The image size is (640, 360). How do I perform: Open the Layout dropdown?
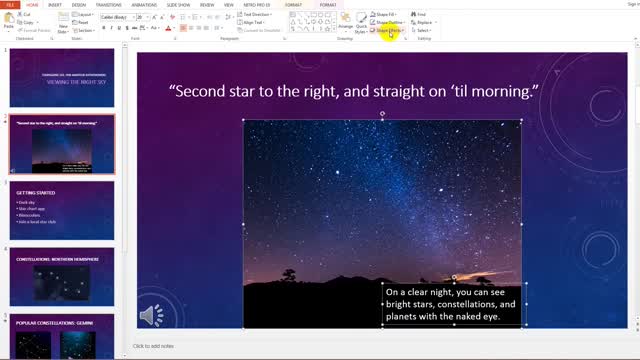pyautogui.click(x=83, y=14)
